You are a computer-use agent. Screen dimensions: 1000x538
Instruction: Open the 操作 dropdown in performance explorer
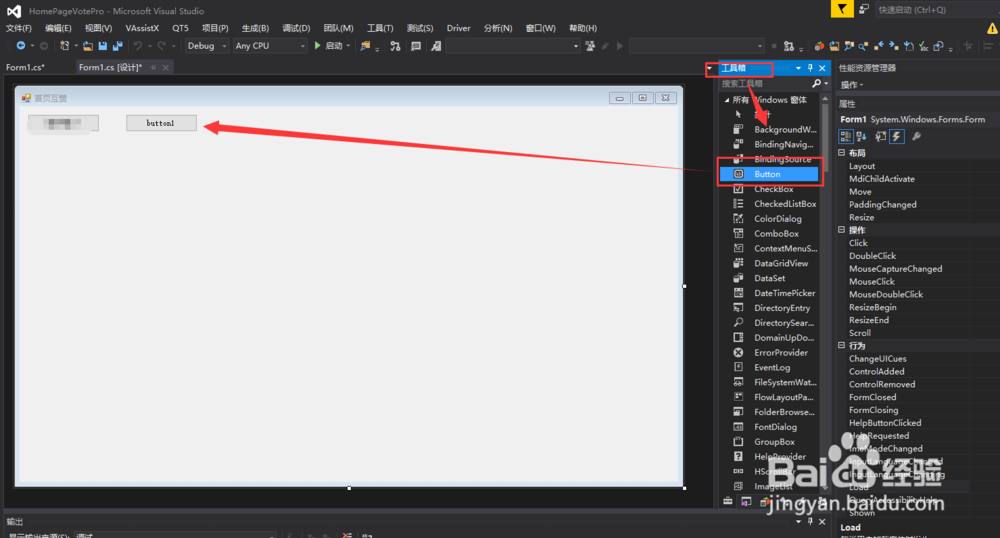coord(852,85)
